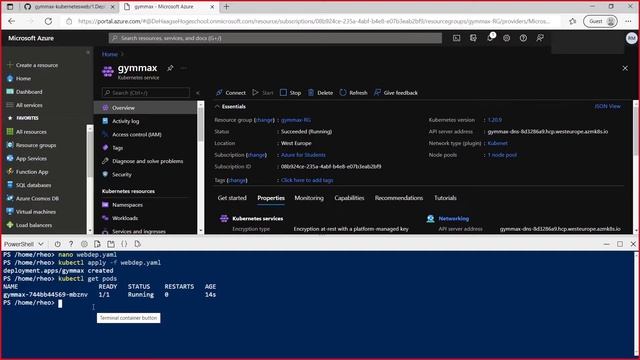The width and height of the screenshot is (640, 360).
Task: Select Overview in resource menu
Action: 145,108
